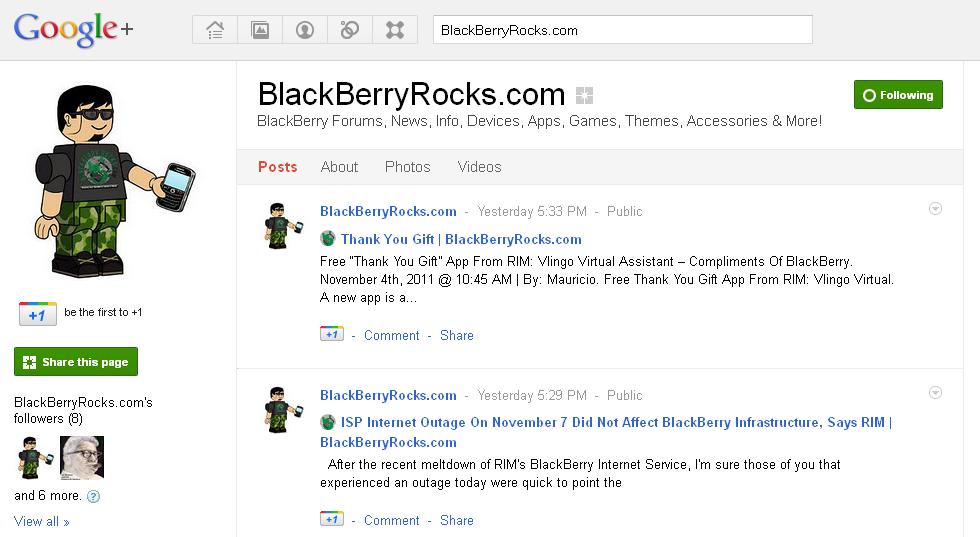This screenshot has height=537, width=980.
Task: Comment on the Thank You Gift post
Action: (x=392, y=335)
